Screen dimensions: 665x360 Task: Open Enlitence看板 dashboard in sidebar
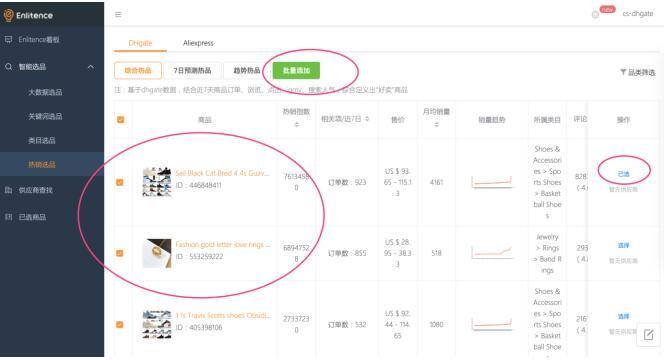pos(39,39)
